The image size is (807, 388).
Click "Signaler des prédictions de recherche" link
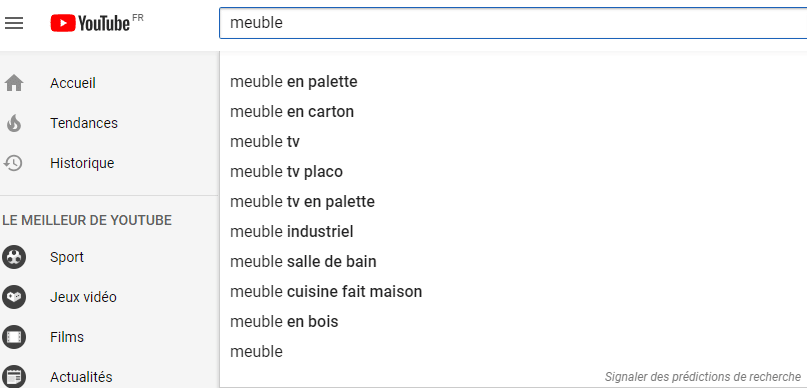tap(703, 377)
